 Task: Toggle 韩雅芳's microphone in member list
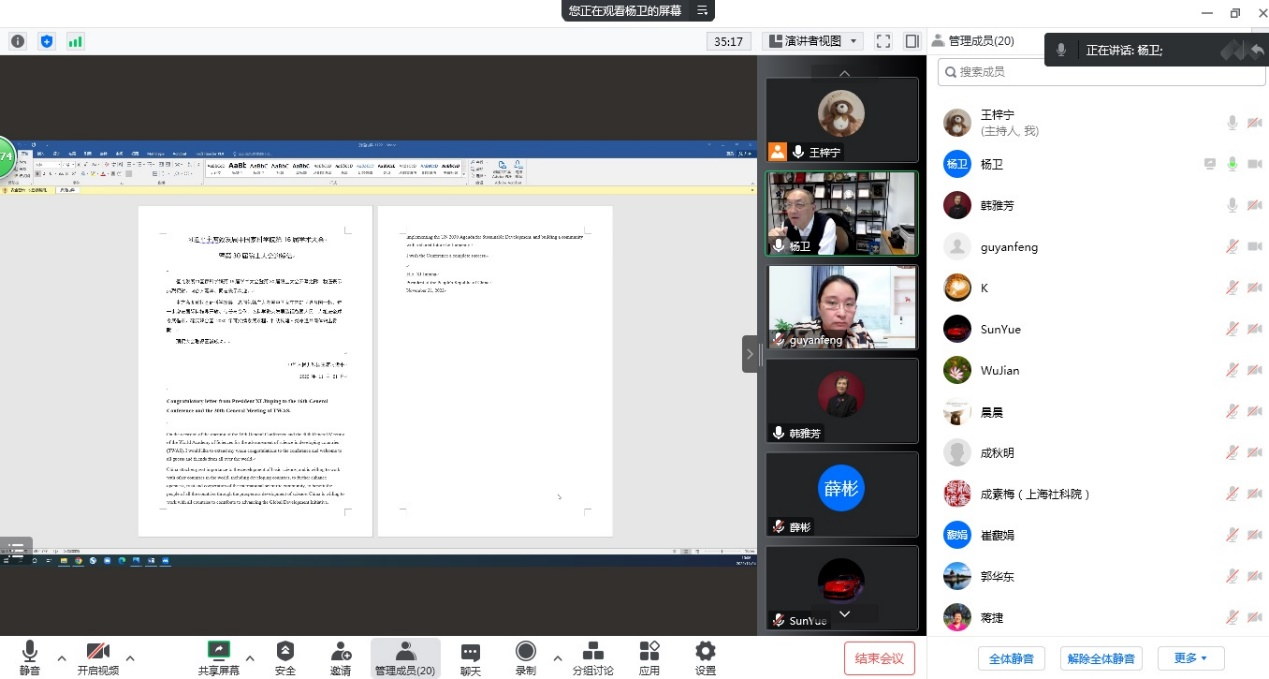(1233, 205)
